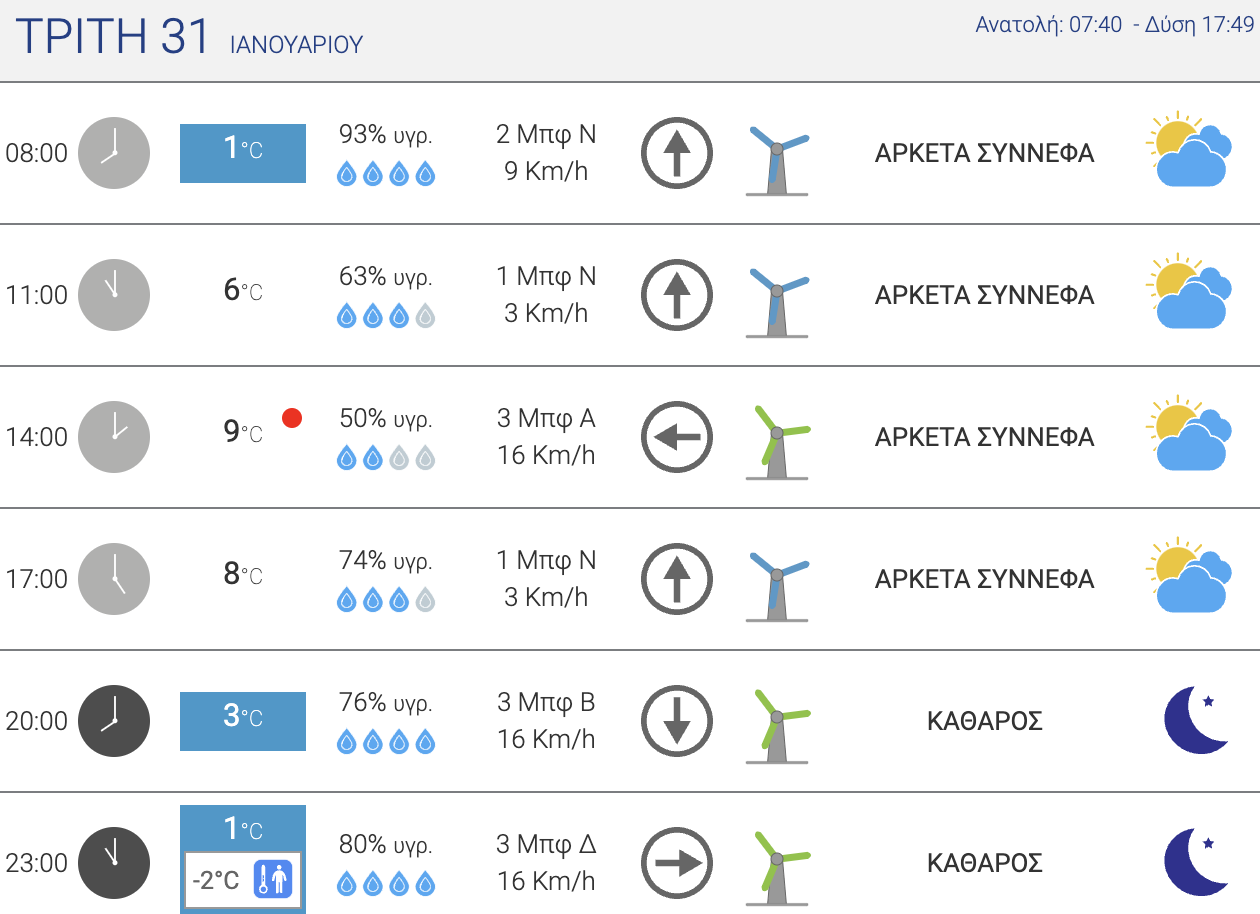
Task: Click the right-pointing wind arrow at 23:00
Action: [677, 863]
